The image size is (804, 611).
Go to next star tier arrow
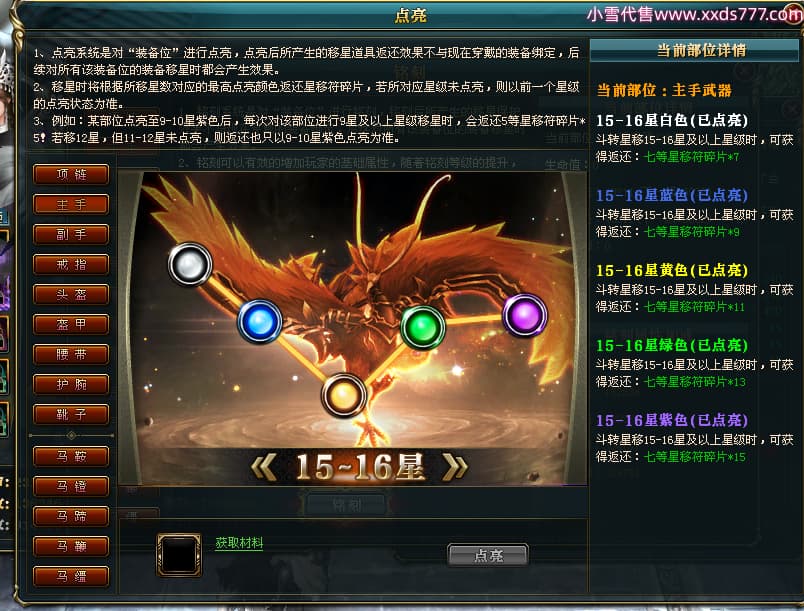point(455,467)
